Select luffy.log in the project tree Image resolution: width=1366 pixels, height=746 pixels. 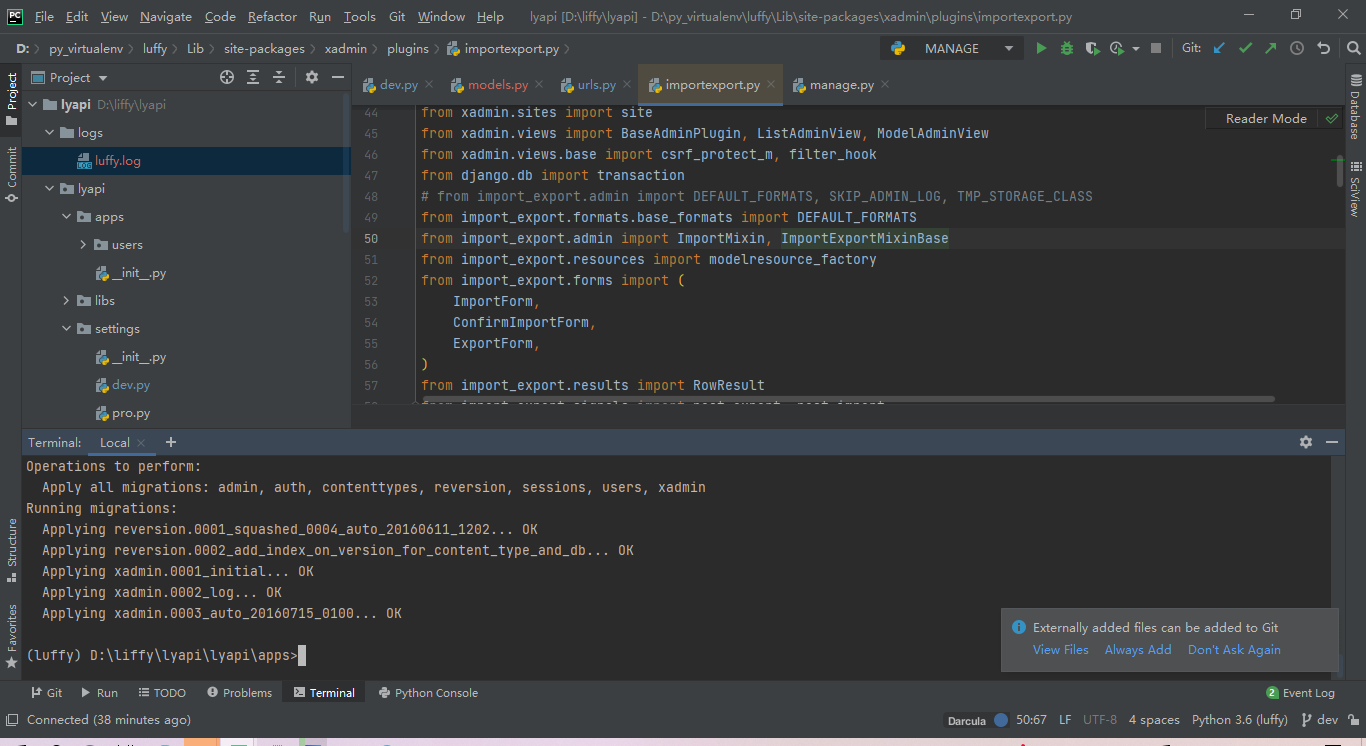point(117,160)
